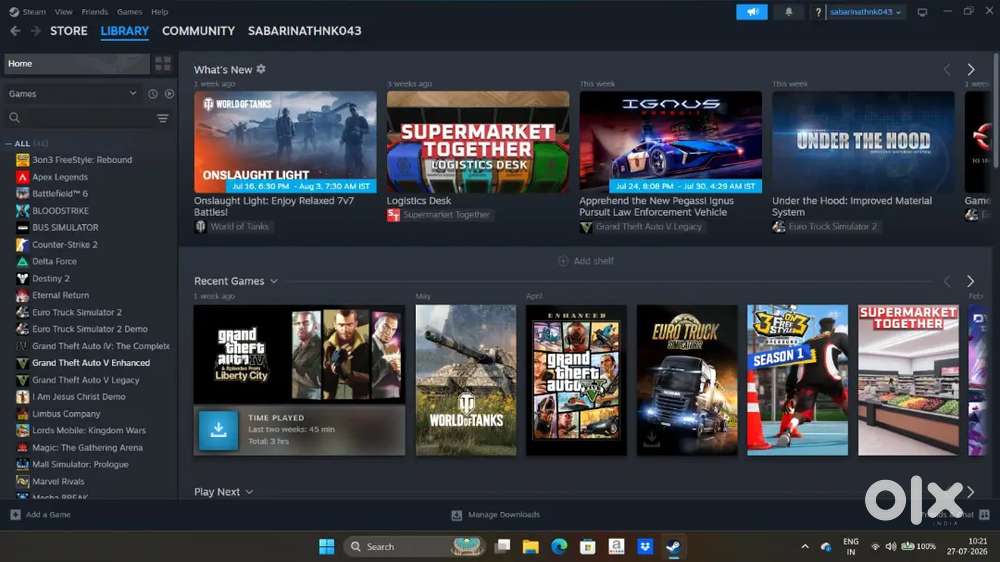Open the View menu
This screenshot has height=562, width=1000.
(63, 11)
